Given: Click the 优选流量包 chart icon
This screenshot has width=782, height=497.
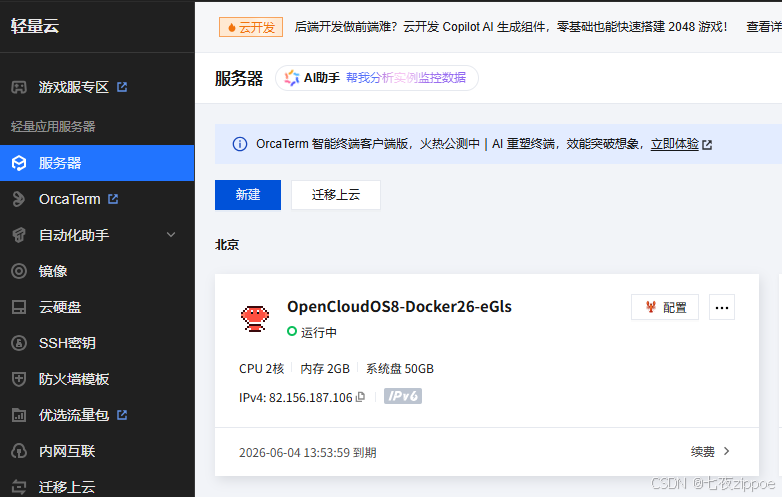Looking at the screenshot, I should coord(19,415).
